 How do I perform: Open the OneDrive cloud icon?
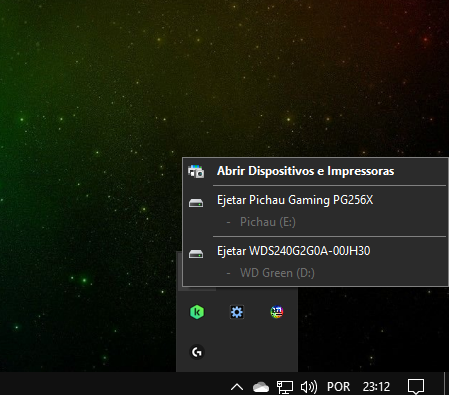pyautogui.click(x=261, y=387)
